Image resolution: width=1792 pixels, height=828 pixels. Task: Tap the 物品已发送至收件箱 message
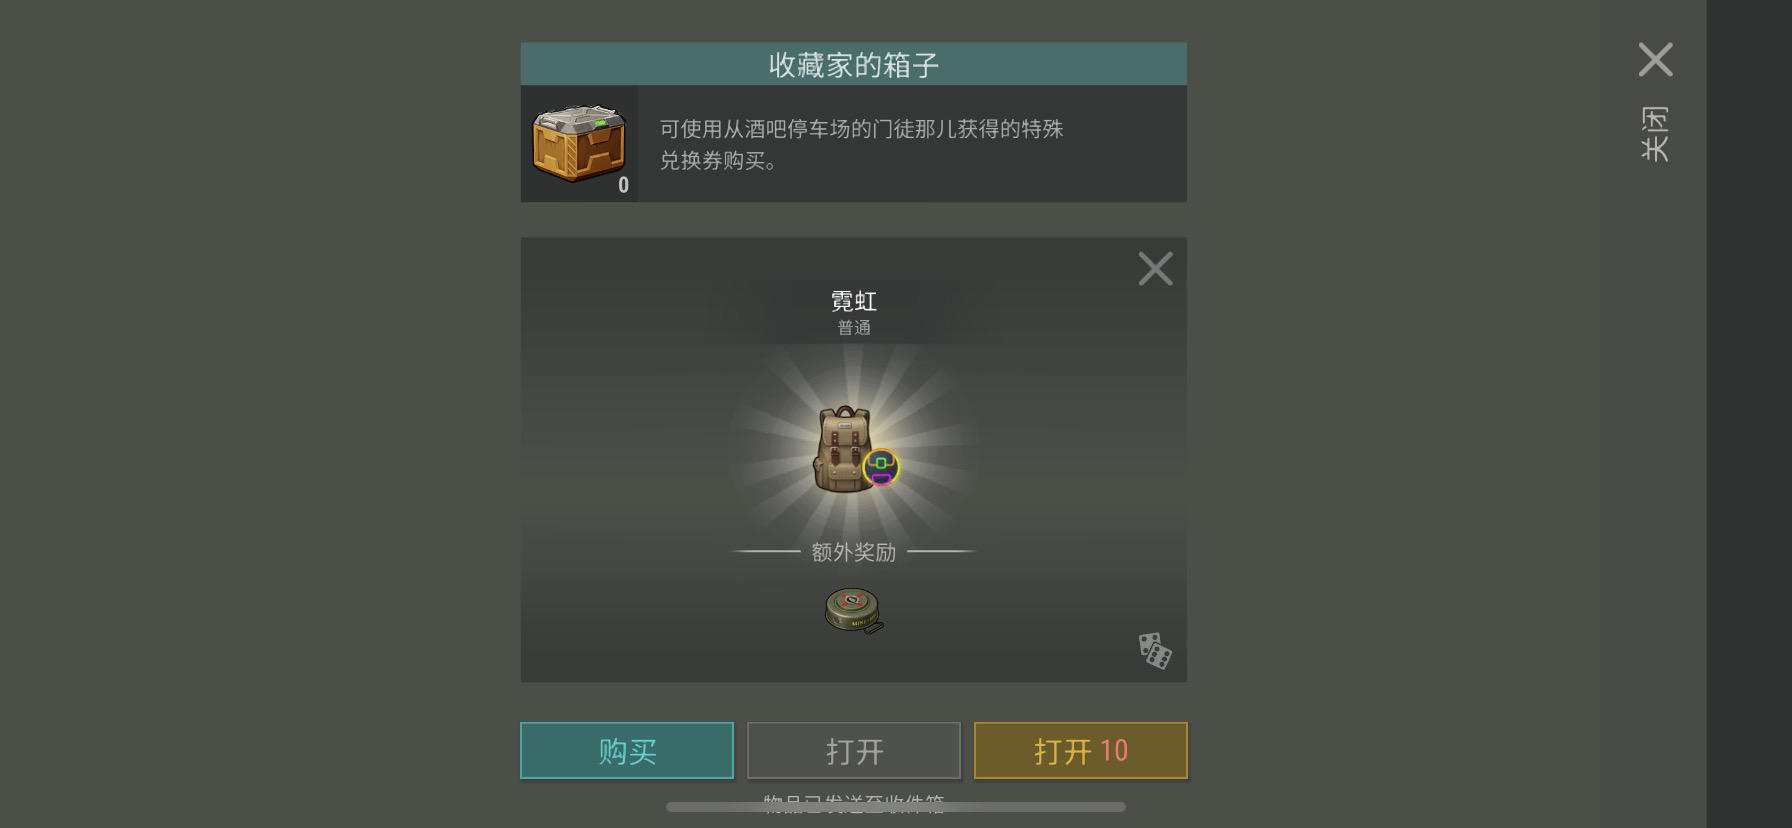pos(854,802)
